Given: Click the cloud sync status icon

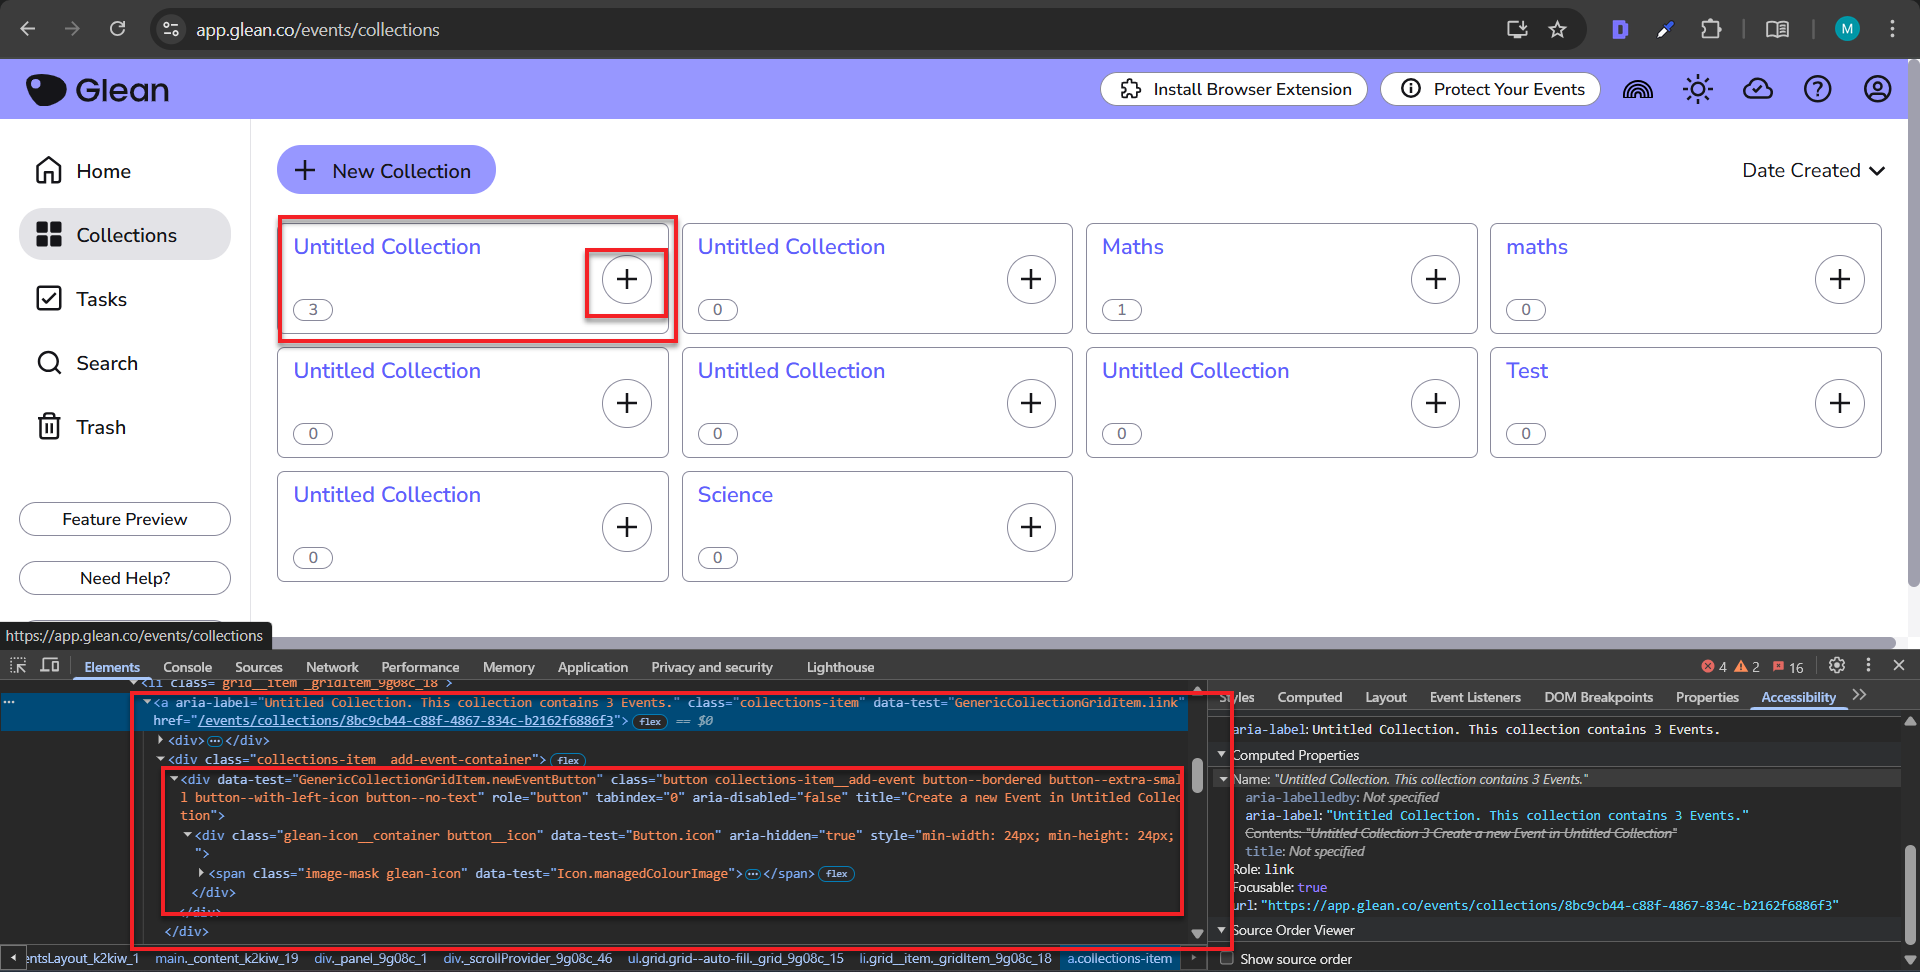Looking at the screenshot, I should pos(1757,89).
